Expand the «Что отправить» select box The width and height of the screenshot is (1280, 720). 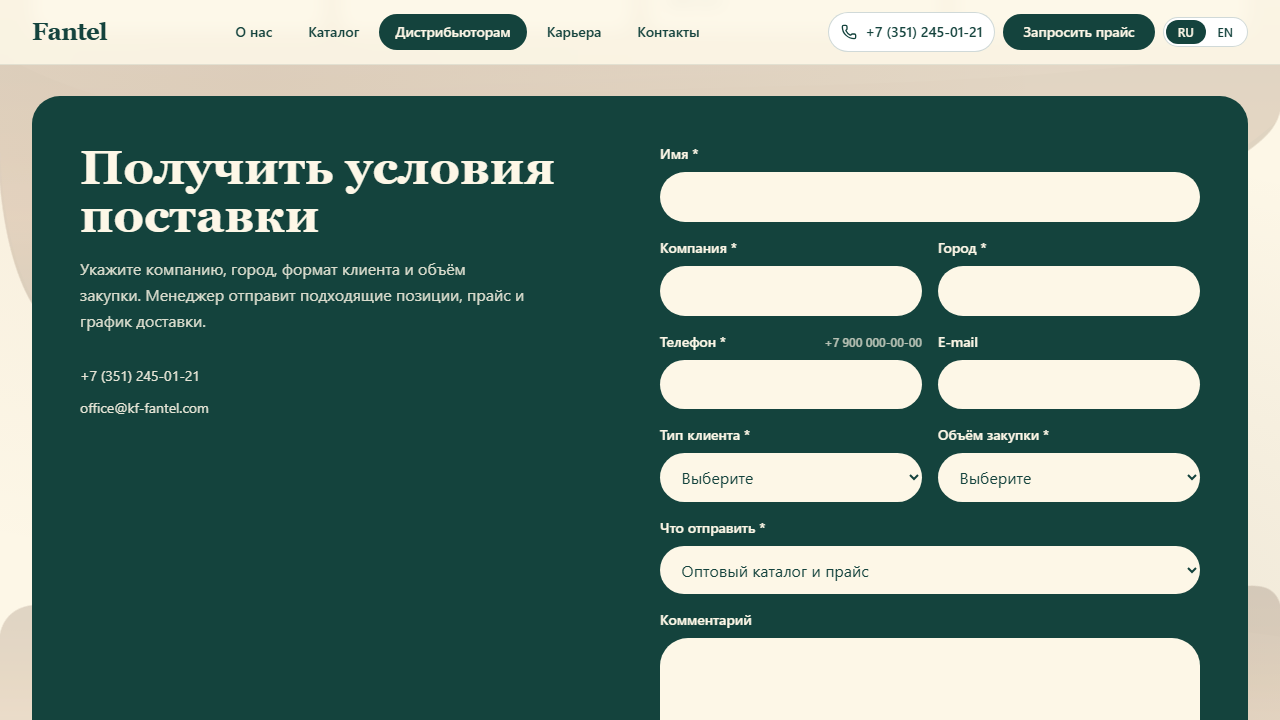click(930, 570)
